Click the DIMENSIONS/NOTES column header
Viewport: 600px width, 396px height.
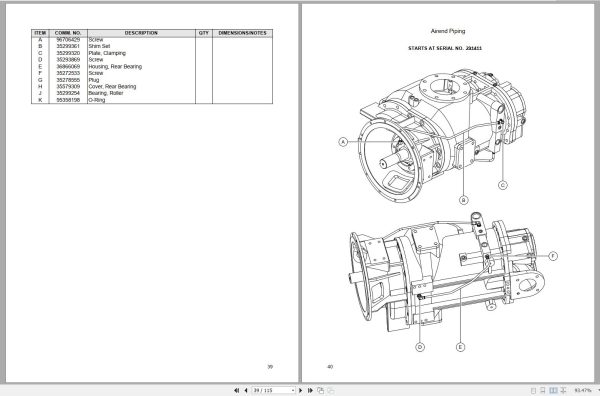click(x=242, y=33)
